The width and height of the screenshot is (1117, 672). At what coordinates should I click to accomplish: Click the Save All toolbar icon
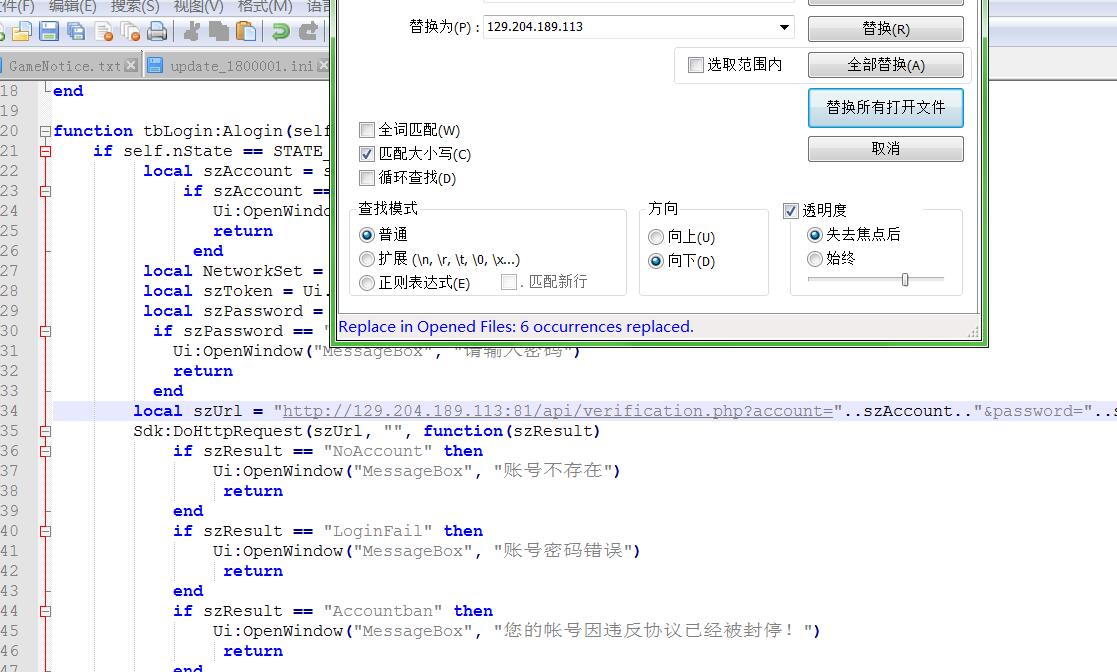76,32
